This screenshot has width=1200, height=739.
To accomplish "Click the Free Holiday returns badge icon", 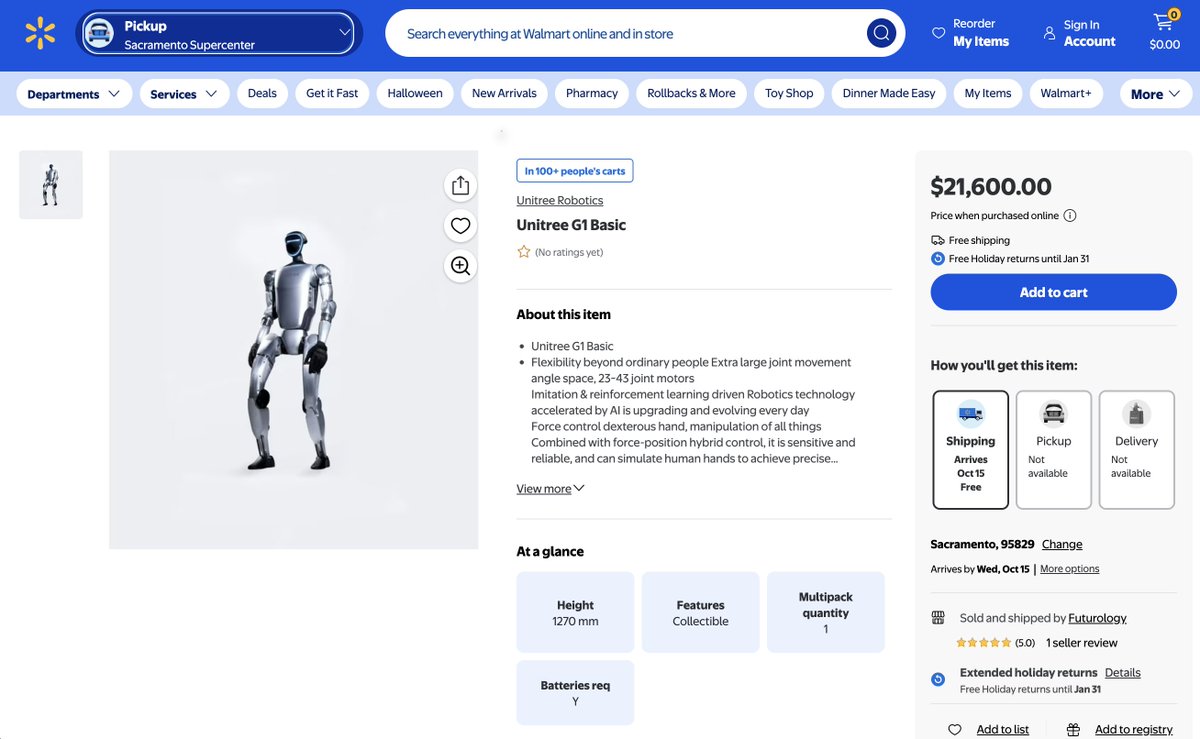I will (938, 258).
